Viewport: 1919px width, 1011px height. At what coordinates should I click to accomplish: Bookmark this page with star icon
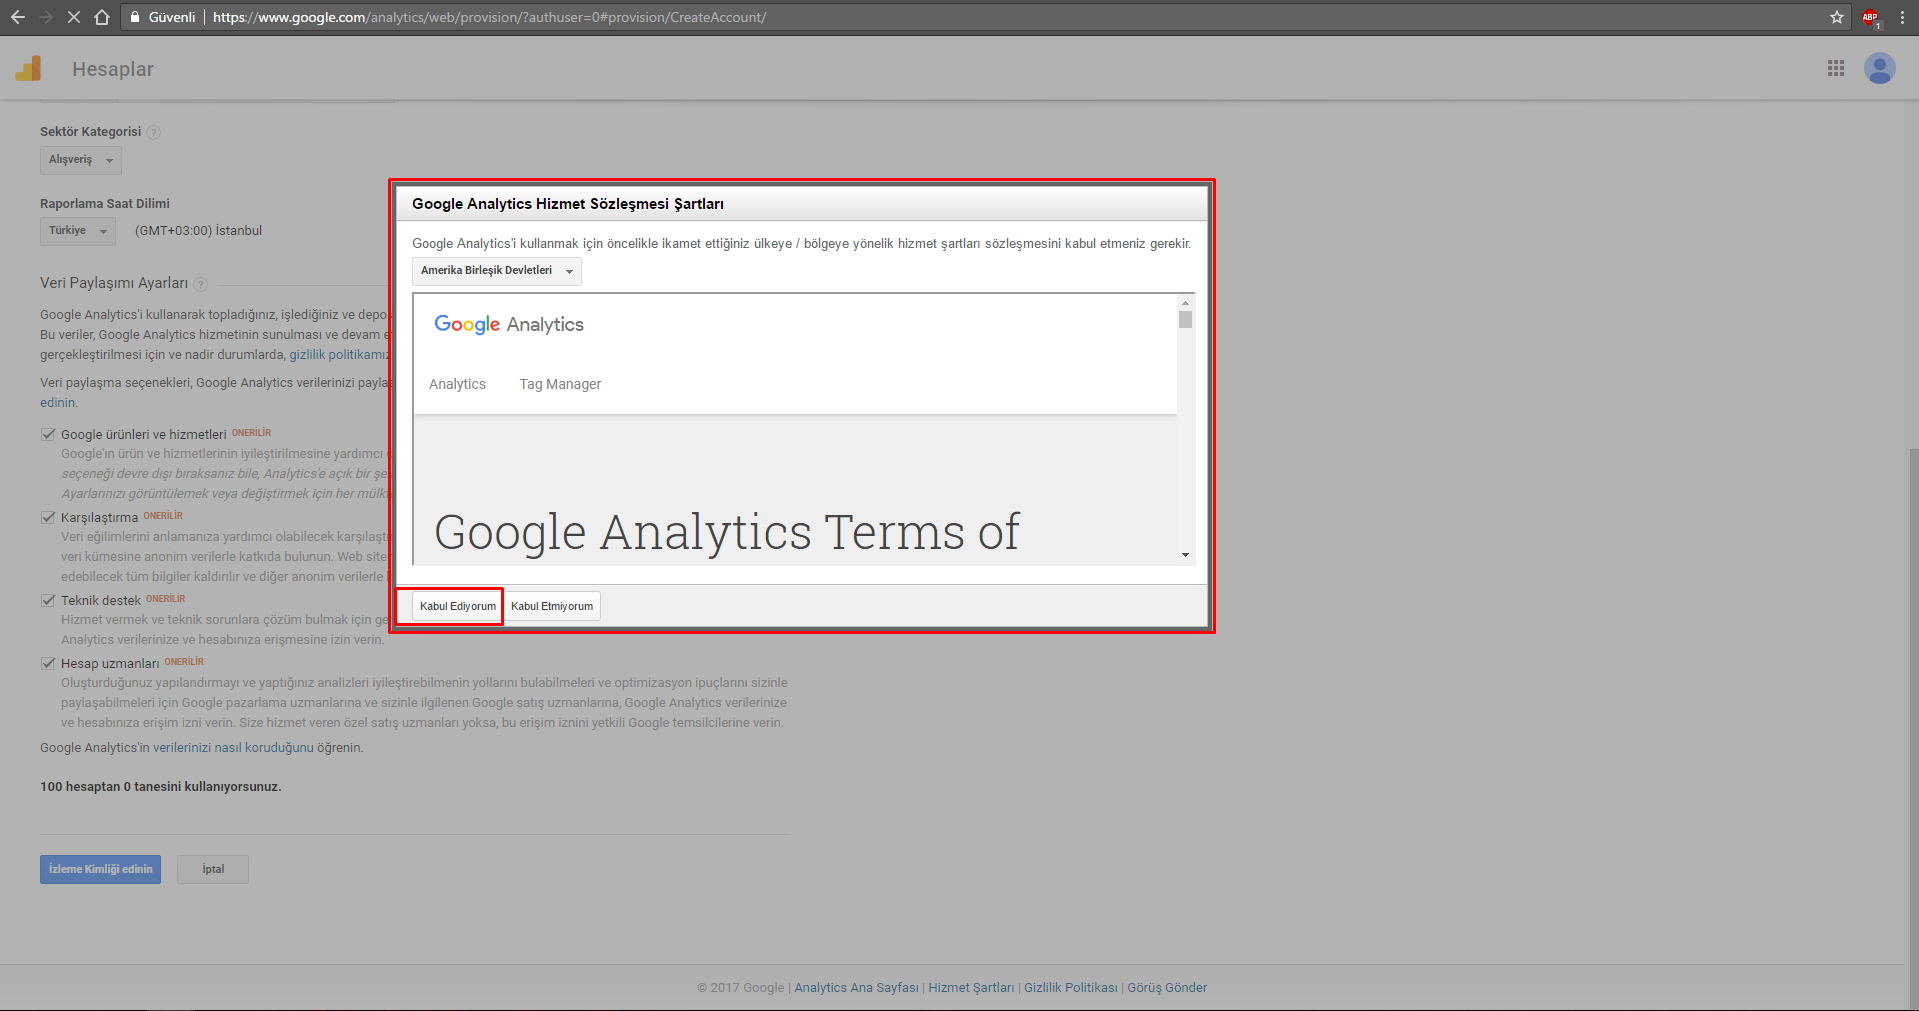pyautogui.click(x=1836, y=17)
